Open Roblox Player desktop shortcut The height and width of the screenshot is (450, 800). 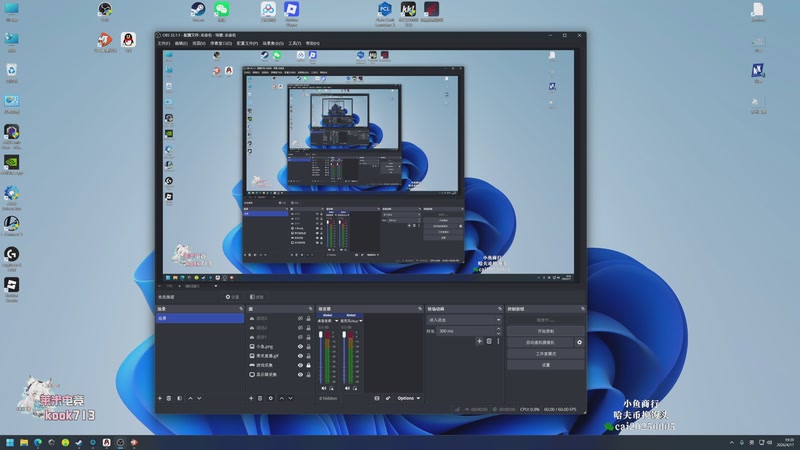coord(292,13)
